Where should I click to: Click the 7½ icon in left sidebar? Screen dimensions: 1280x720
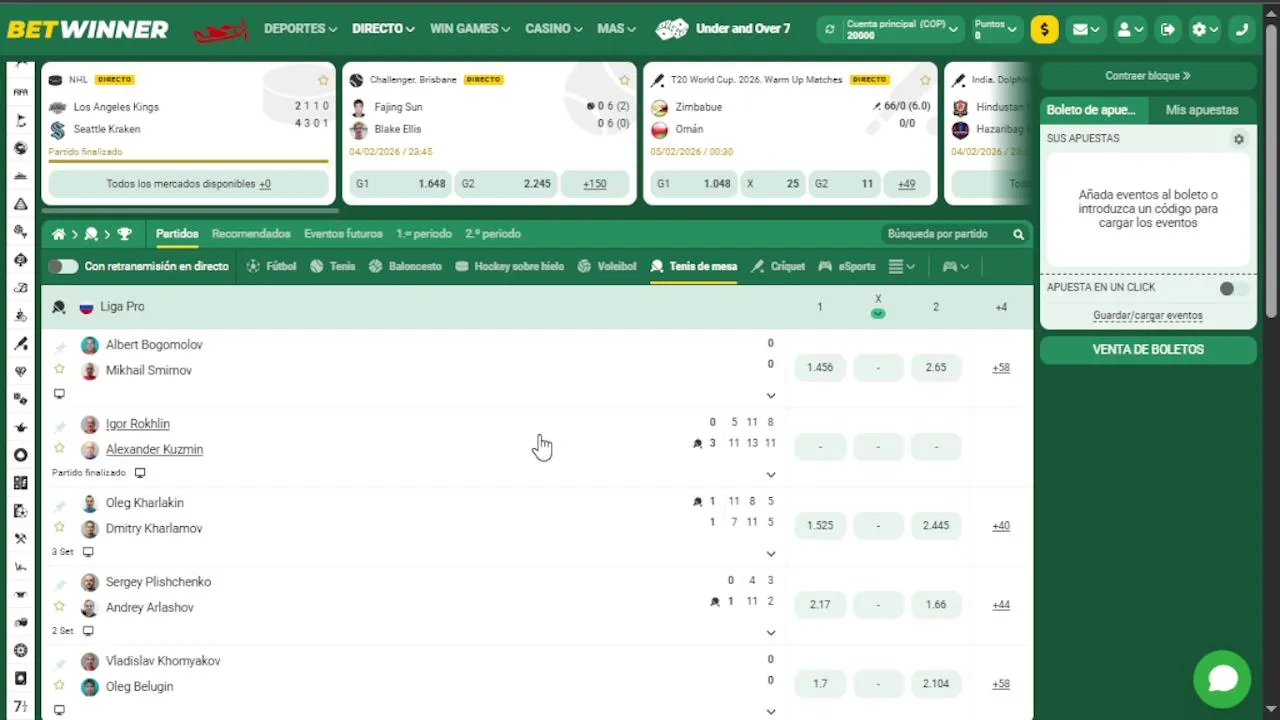click(x=20, y=707)
